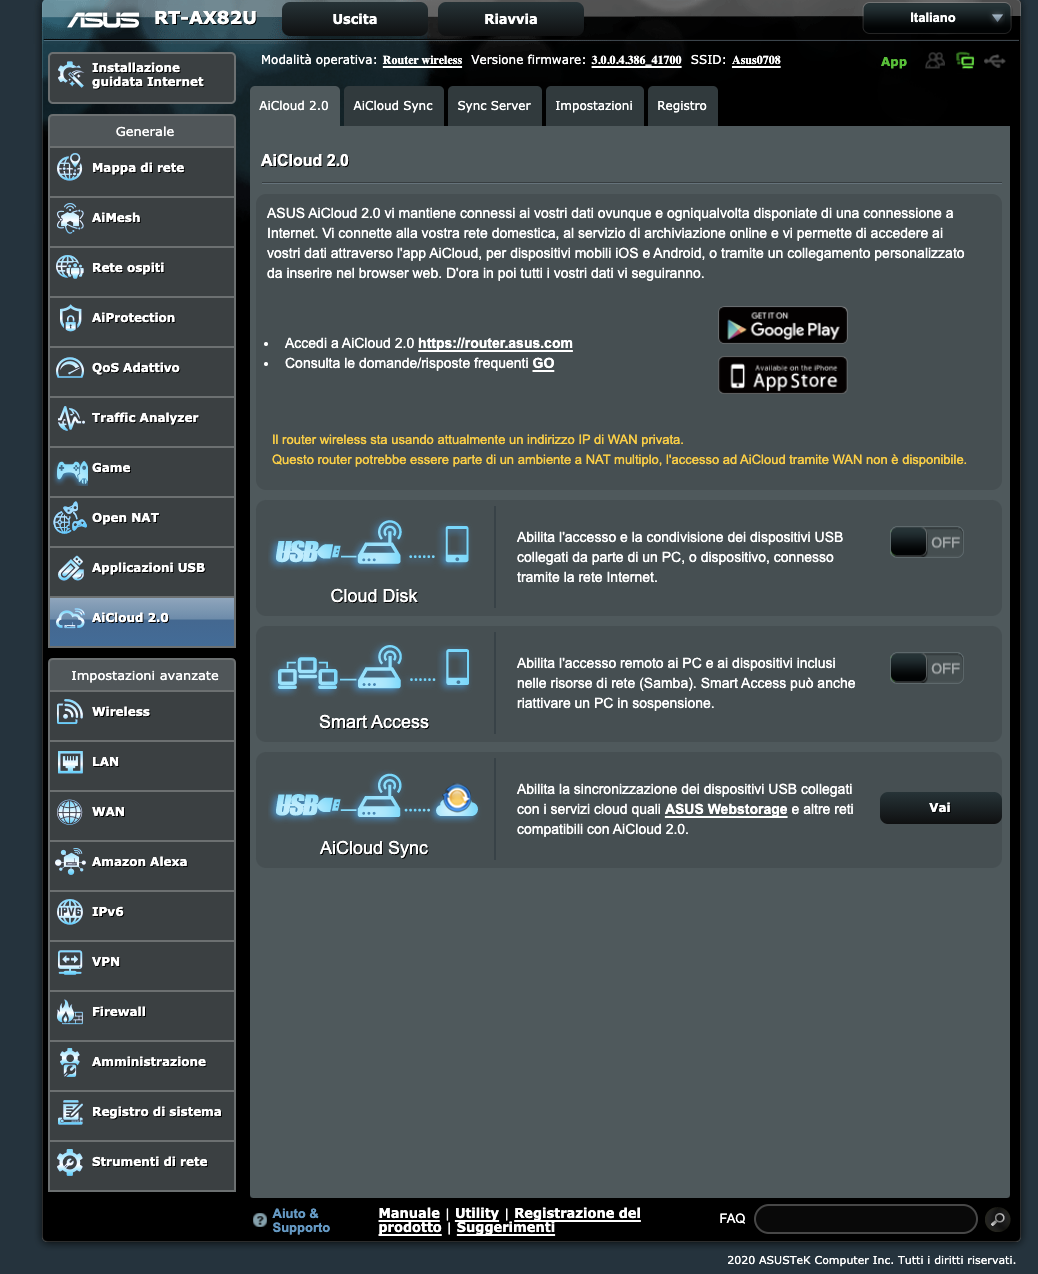Open the Italiano language dropdown
The image size is (1038, 1274).
coord(936,18)
